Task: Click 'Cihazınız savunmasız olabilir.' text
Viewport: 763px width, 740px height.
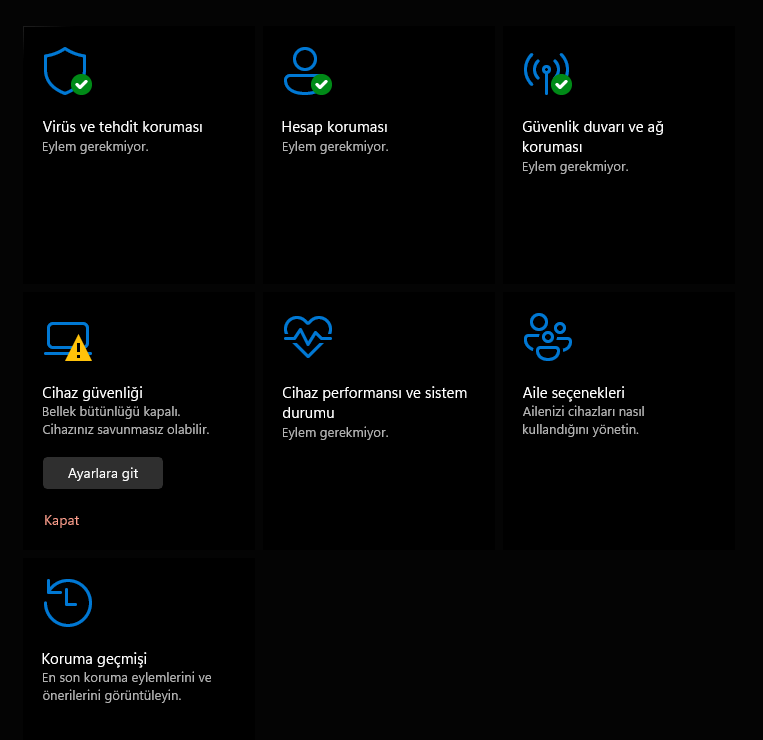Action: (x=126, y=430)
